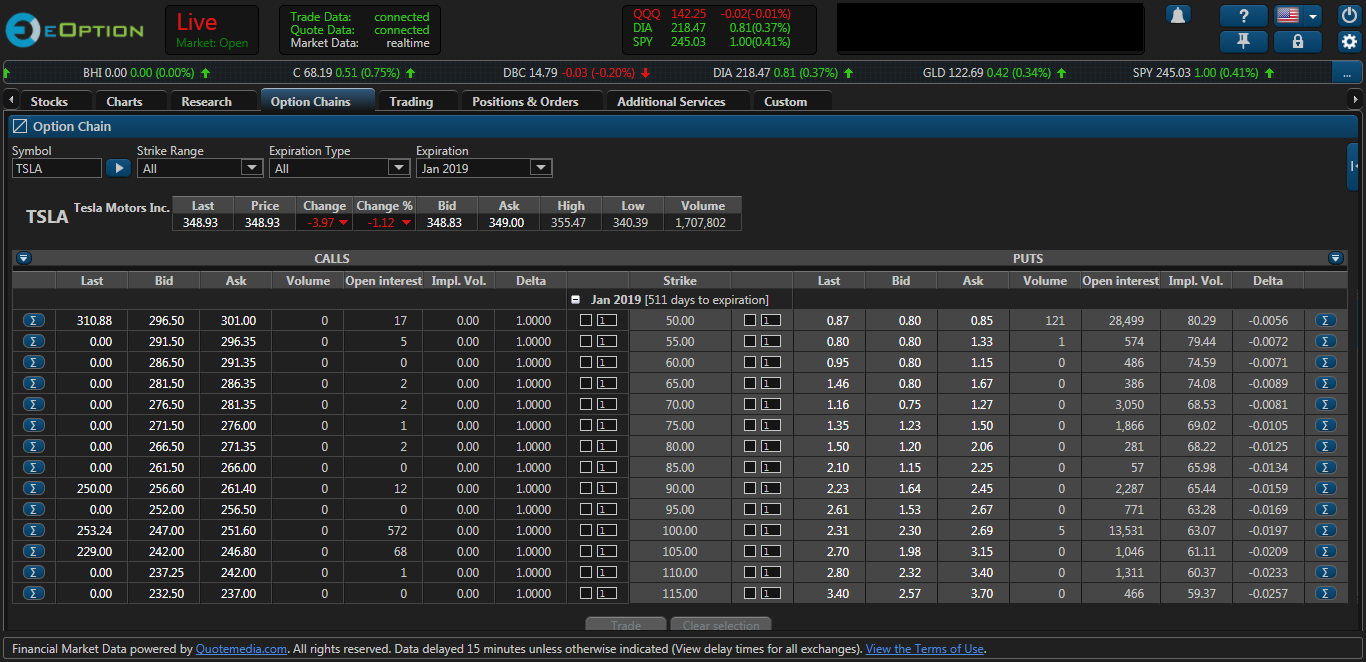The width and height of the screenshot is (1366, 662).
Task: Open the ticker bar ellipsis menu
Action: 1347,73
